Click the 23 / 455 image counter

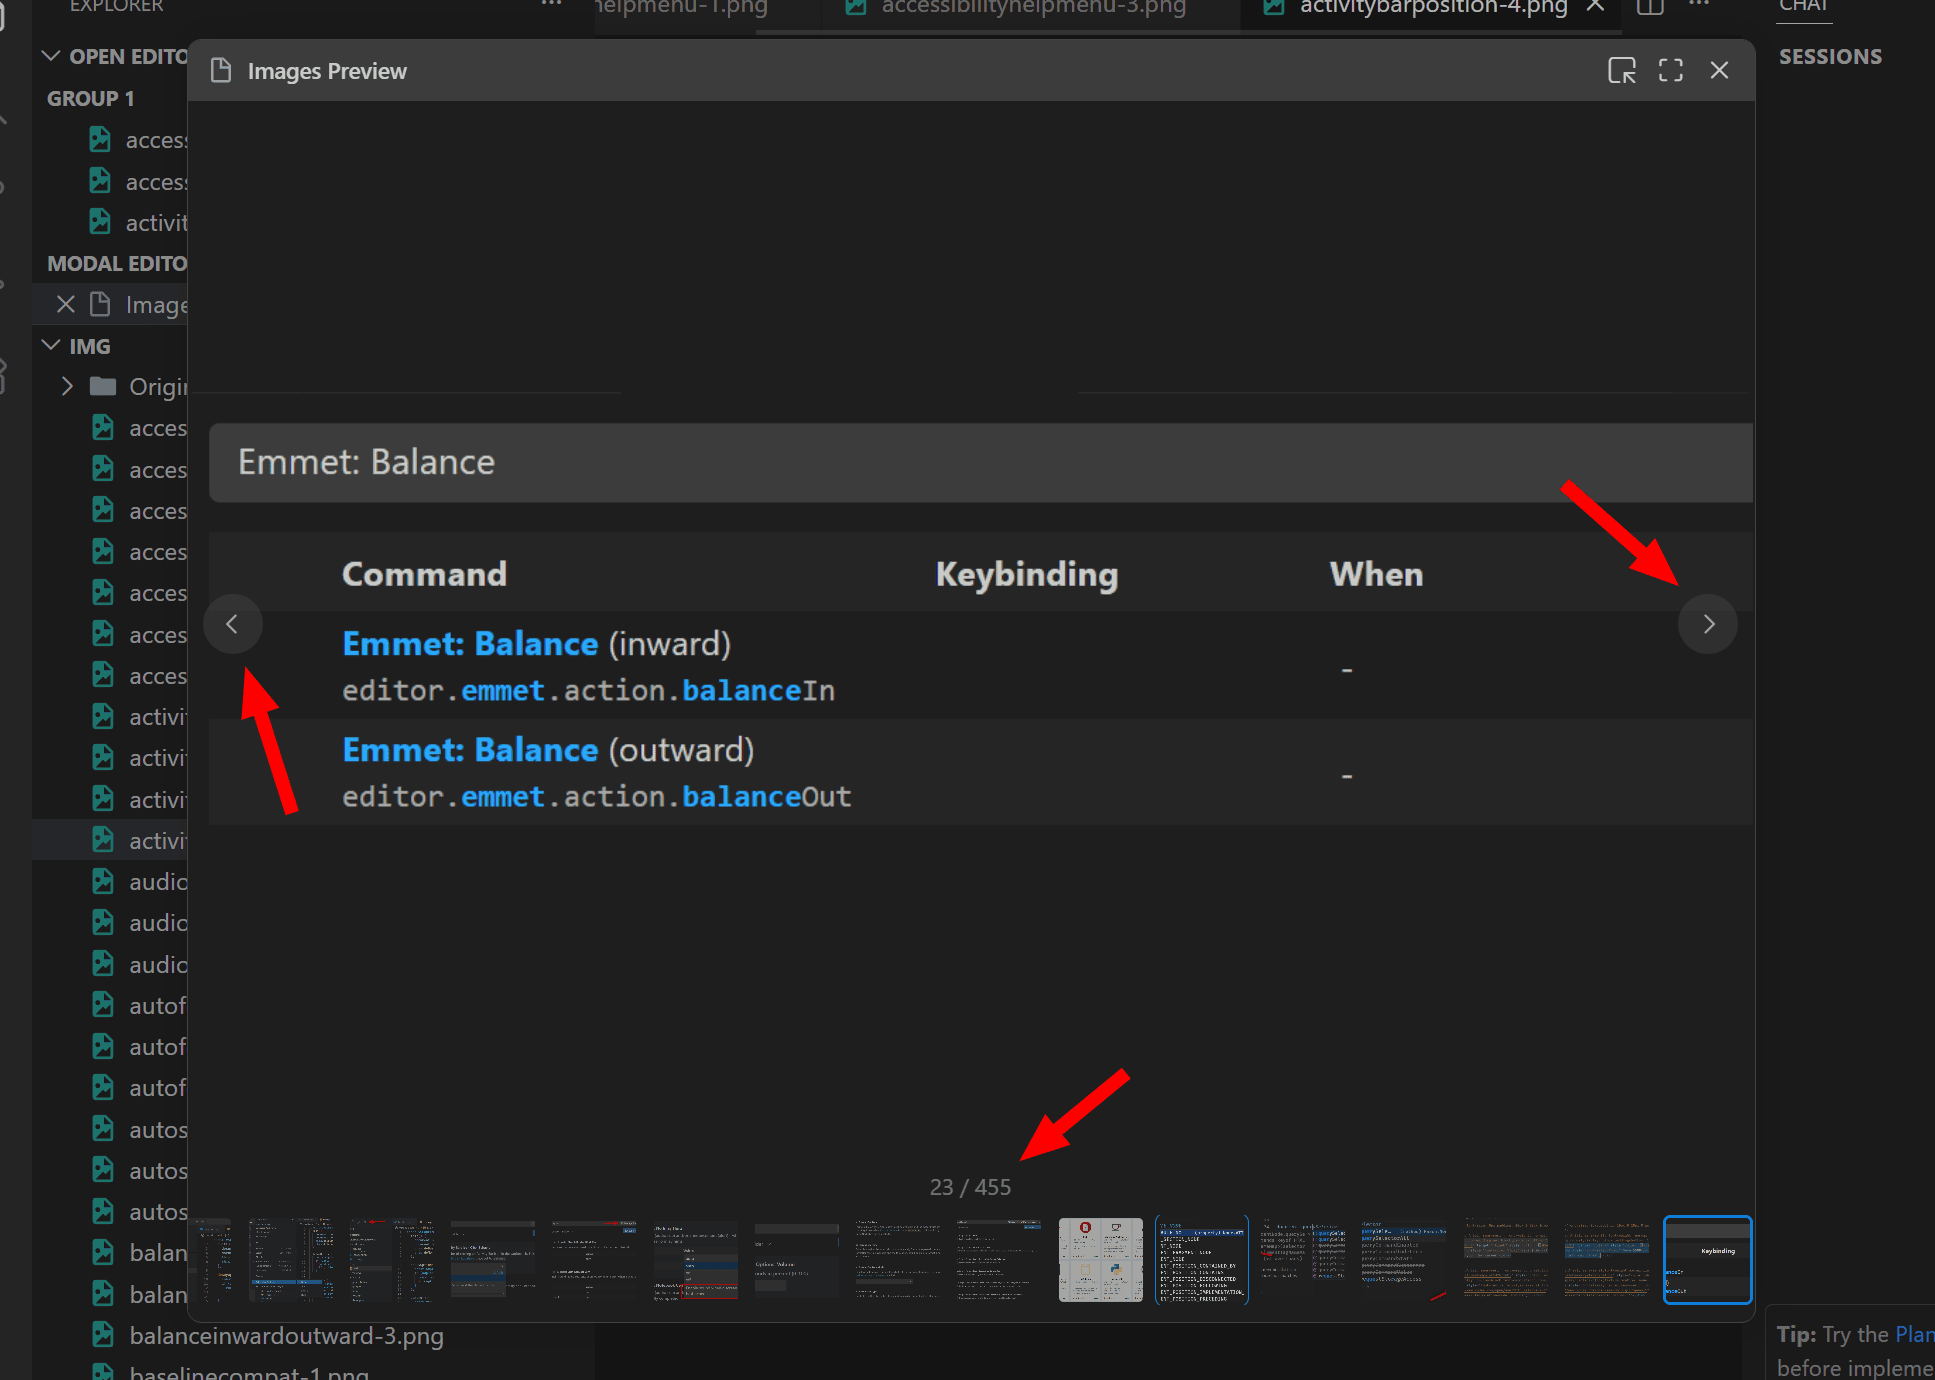970,1187
